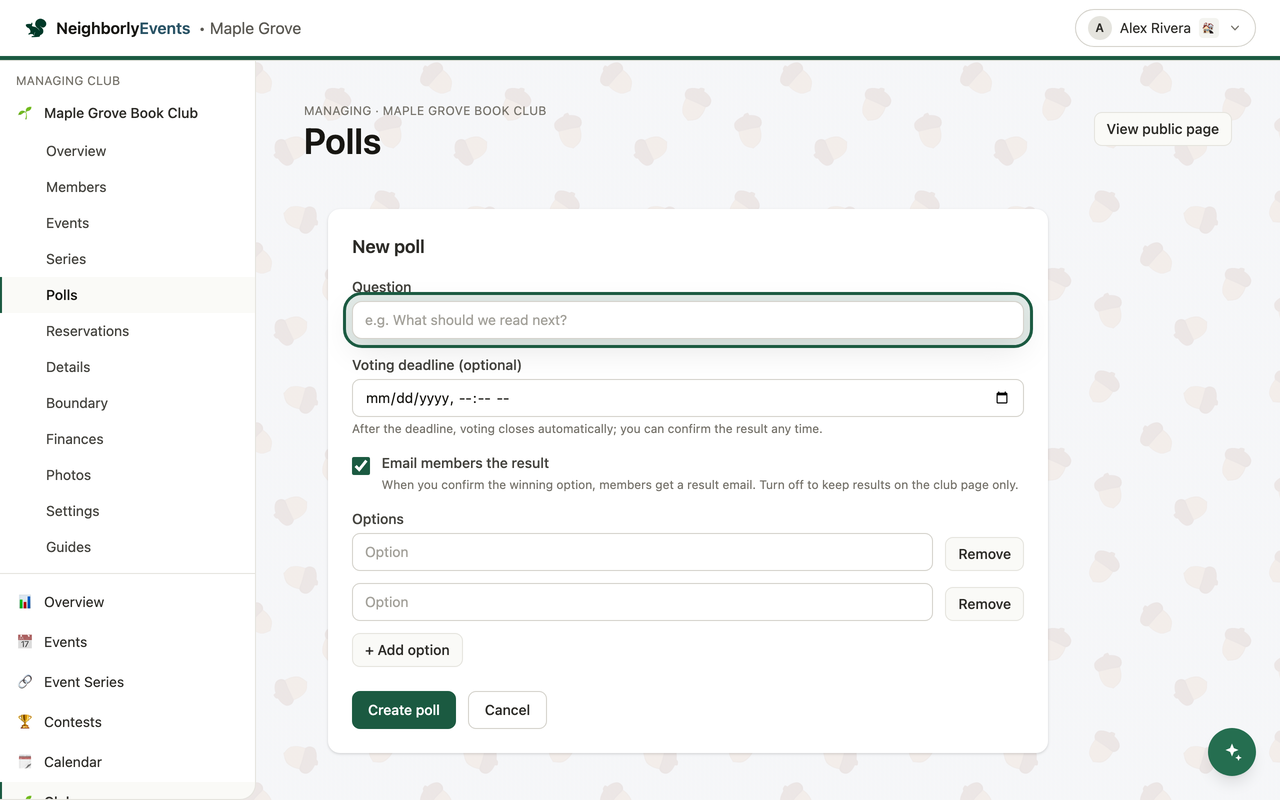This screenshot has width=1280, height=800.
Task: Uncheck Email members the result
Action: [361, 465]
